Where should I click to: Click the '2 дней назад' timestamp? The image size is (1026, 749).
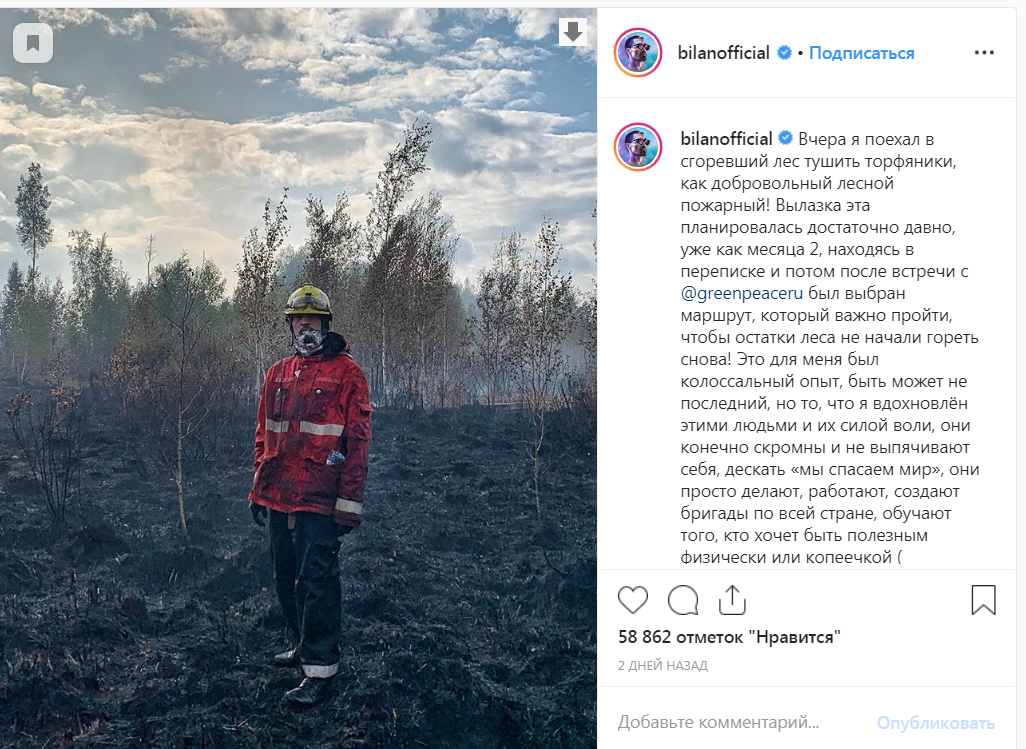pyautogui.click(x=663, y=665)
